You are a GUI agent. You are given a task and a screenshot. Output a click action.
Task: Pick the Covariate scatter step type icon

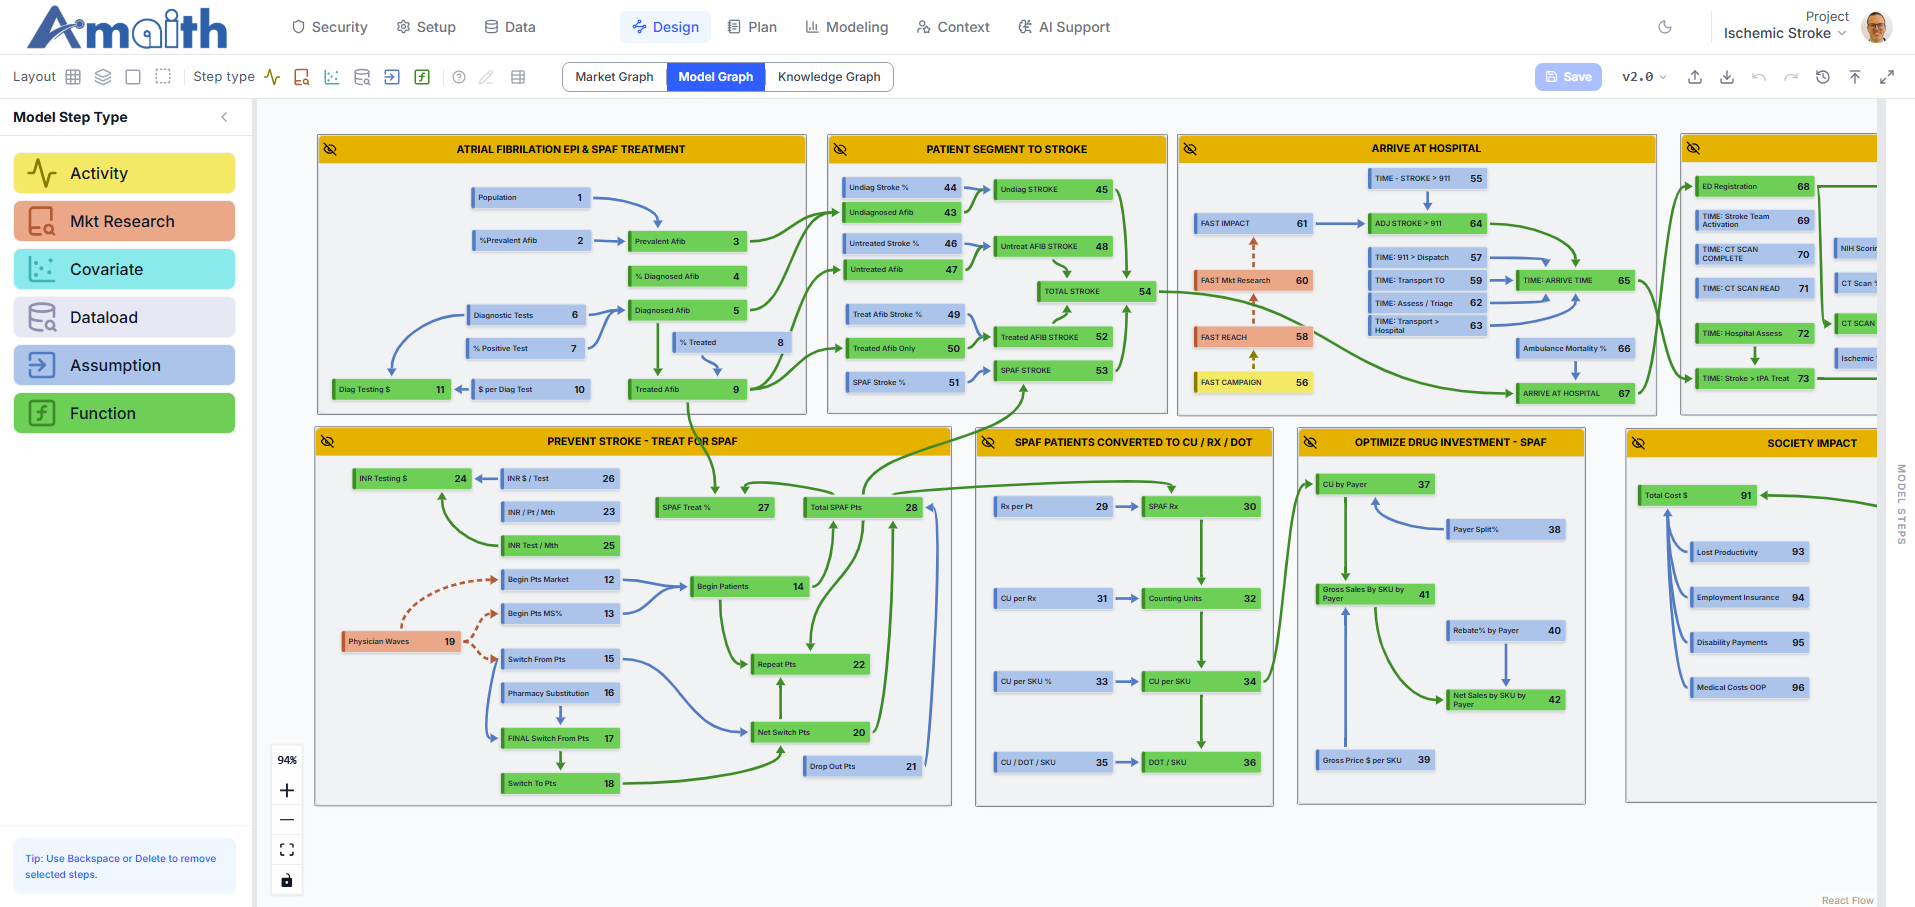point(332,77)
